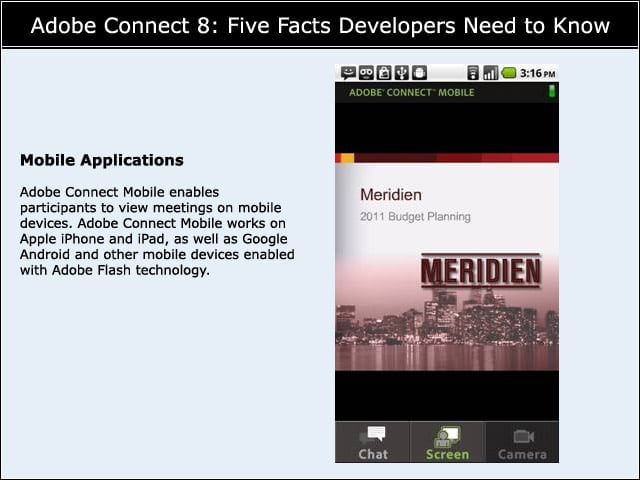Tap the voicemail icon in the status bar

tap(366, 73)
